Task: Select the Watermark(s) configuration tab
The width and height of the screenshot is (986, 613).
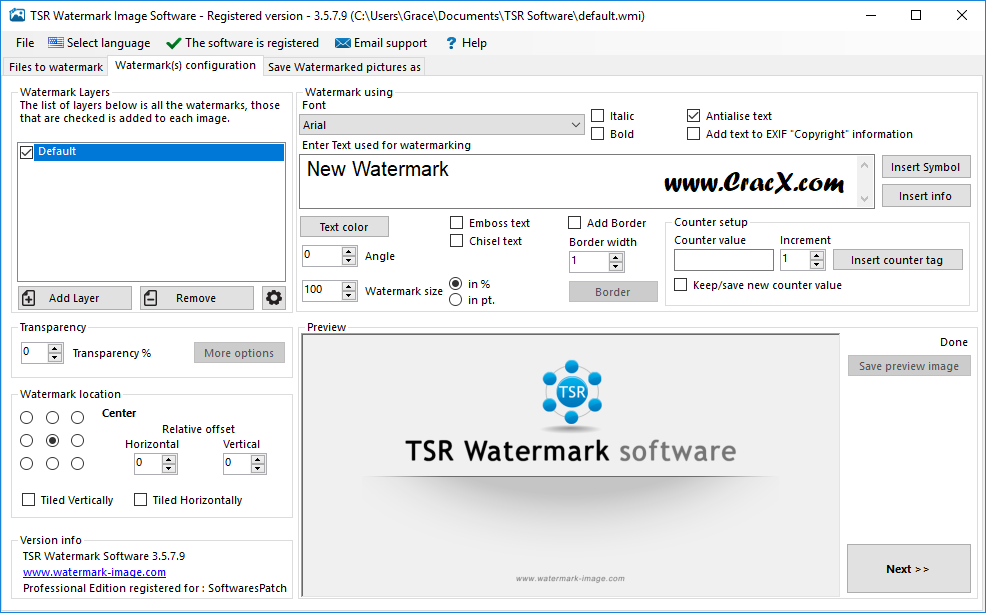Action: (186, 65)
